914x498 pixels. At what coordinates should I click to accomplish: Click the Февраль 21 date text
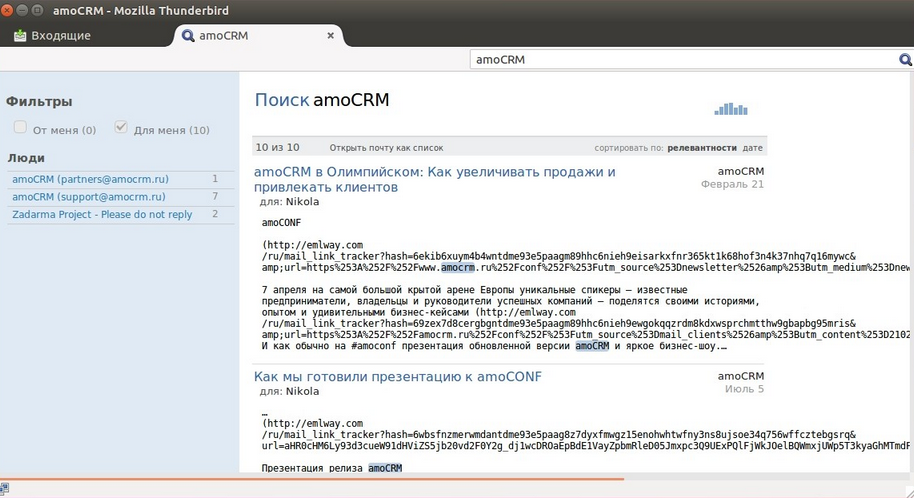(x=732, y=184)
